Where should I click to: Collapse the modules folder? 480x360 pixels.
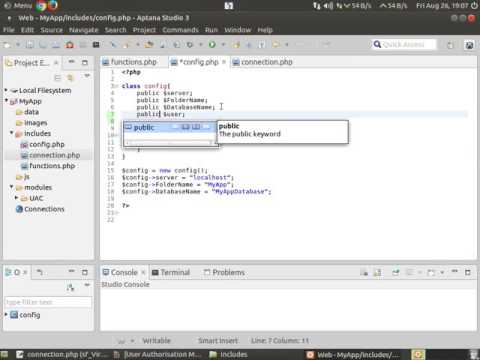click(12, 187)
